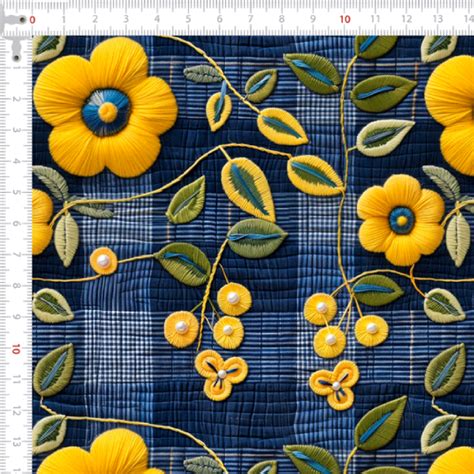Select the big dark green leaf at bottom right
Image resolution: width=474 pixels, height=474 pixels.
coord(381,423)
